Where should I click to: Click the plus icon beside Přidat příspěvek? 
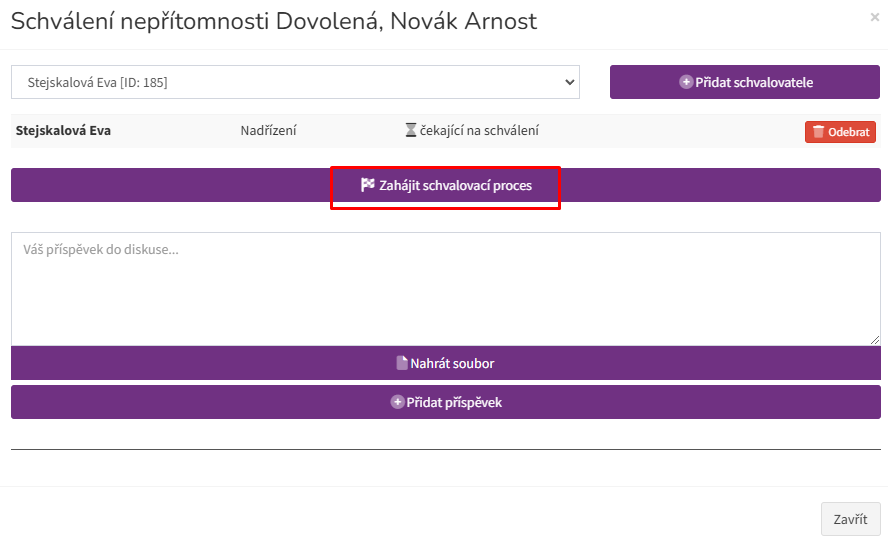[x=398, y=402]
